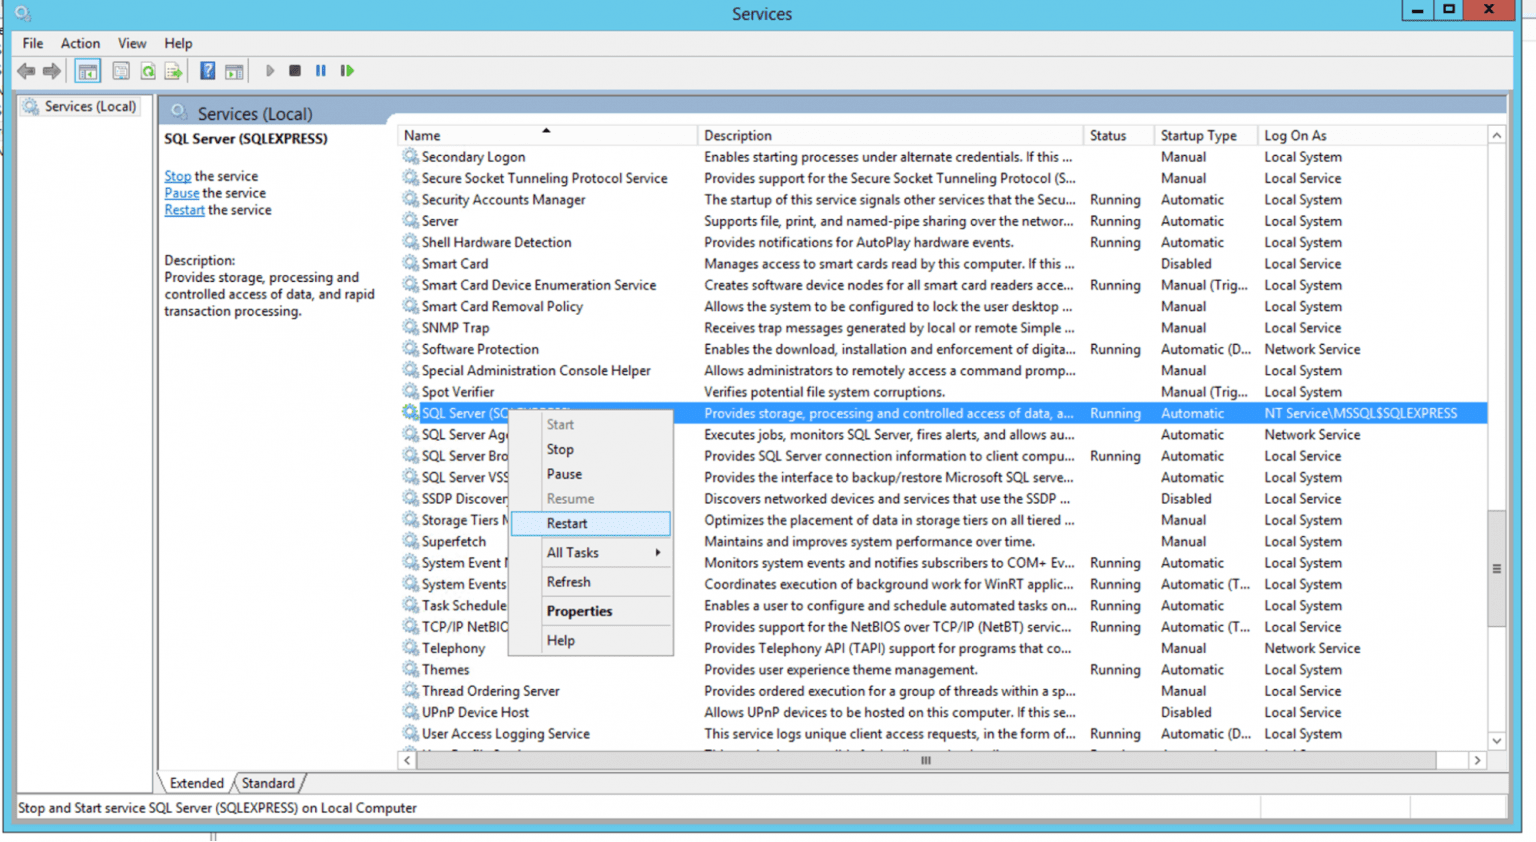Click the Pause Service toolbar icon

tap(321, 71)
